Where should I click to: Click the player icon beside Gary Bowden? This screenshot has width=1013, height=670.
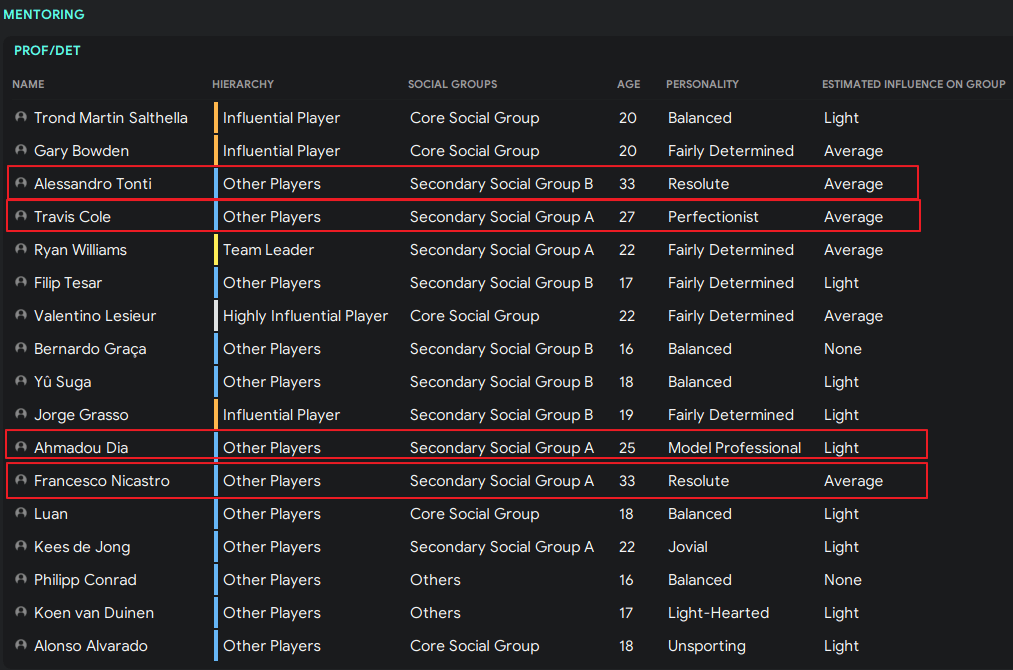point(21,150)
